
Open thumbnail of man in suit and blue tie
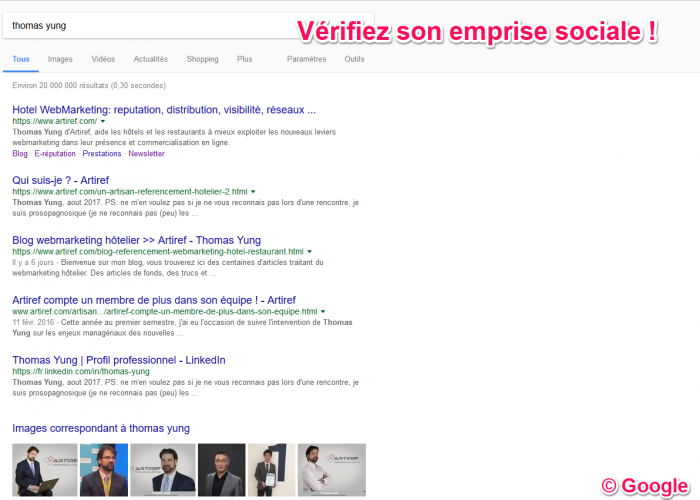pos(163,470)
